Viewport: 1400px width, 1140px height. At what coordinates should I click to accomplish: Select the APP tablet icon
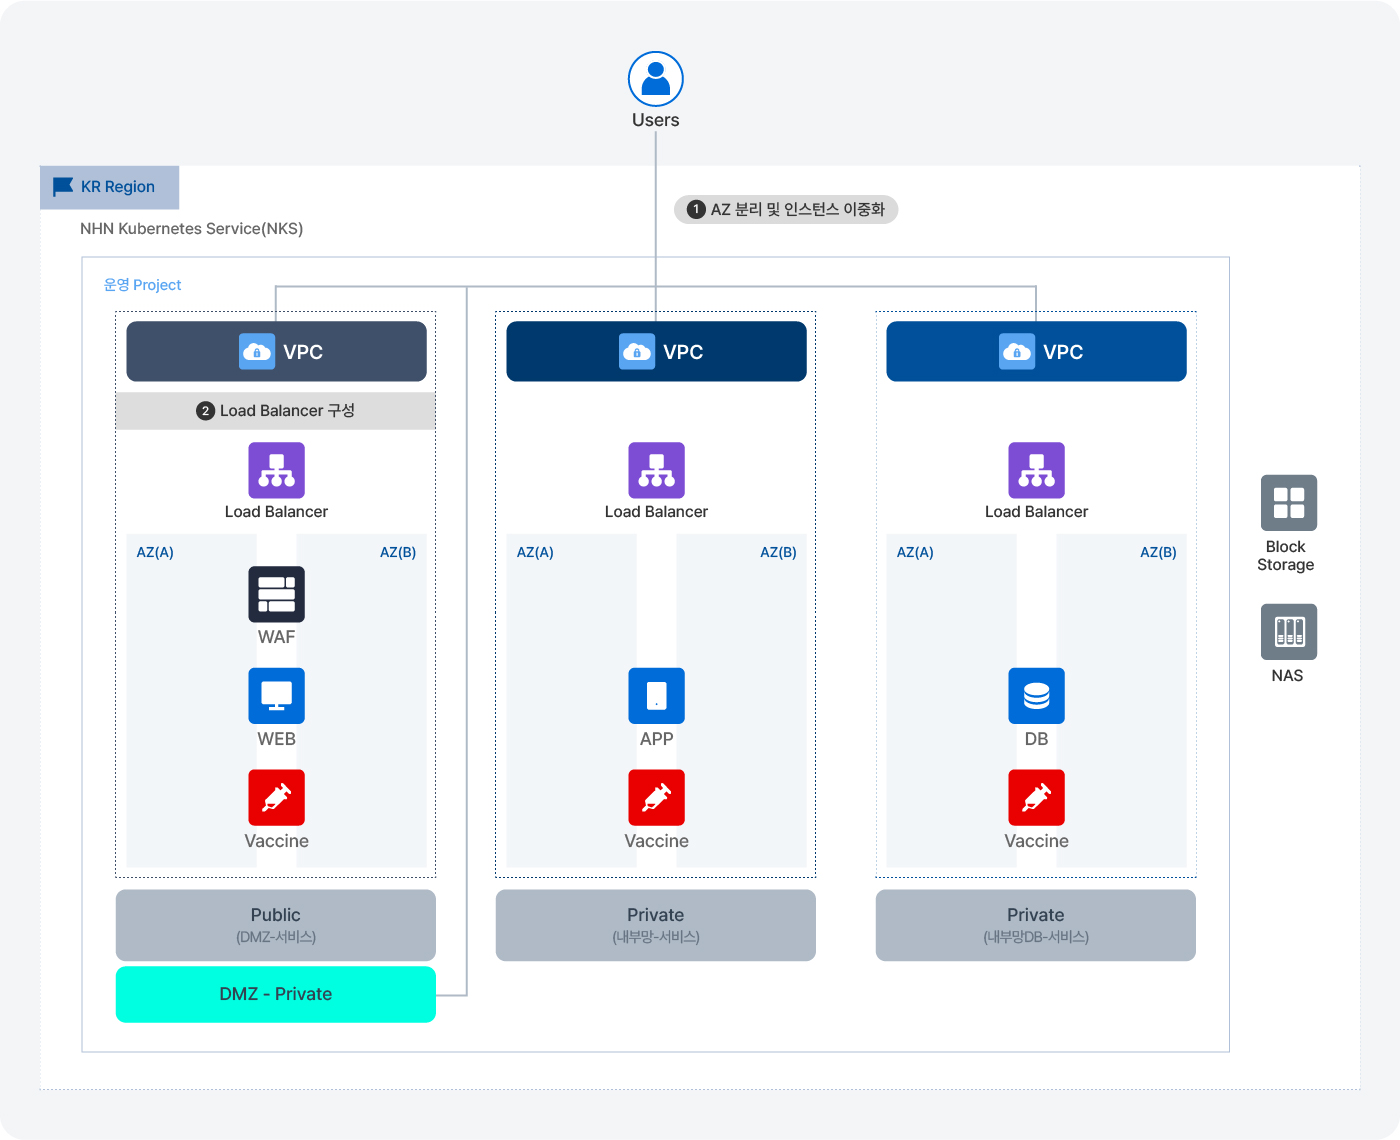656,695
